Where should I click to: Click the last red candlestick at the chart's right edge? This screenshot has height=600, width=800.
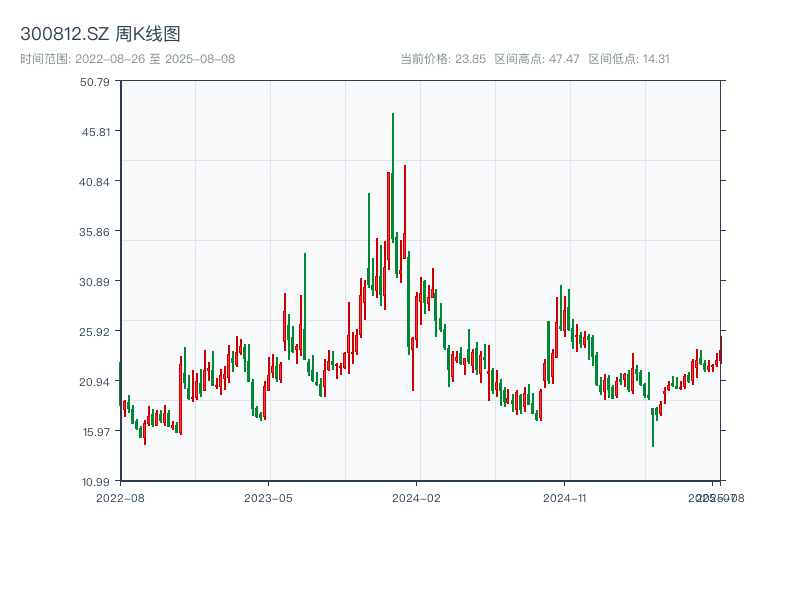coord(721,350)
